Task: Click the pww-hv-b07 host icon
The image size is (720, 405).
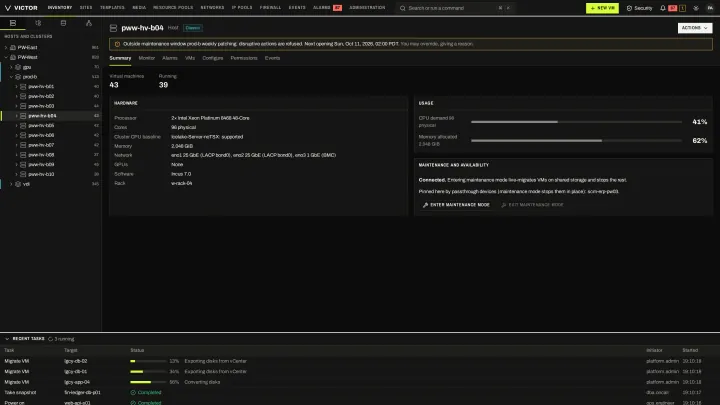Action: pyautogui.click(x=23, y=145)
